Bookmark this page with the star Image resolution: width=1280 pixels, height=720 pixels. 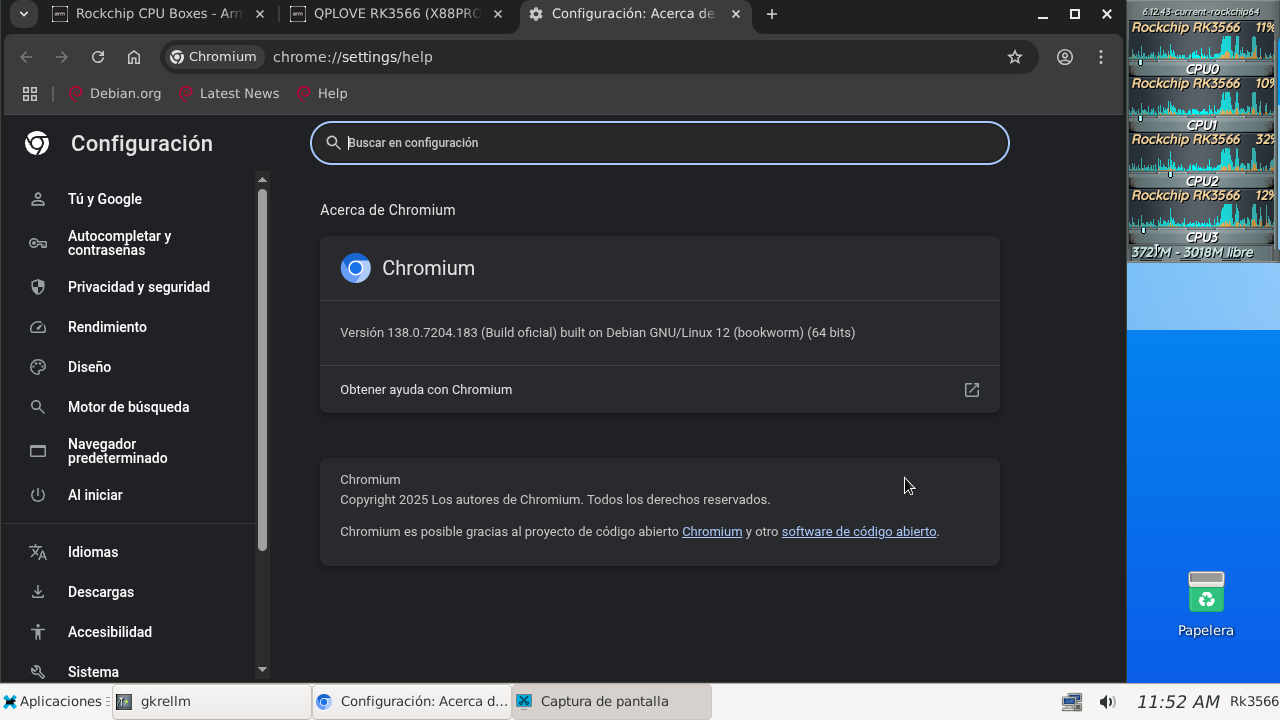point(1015,57)
